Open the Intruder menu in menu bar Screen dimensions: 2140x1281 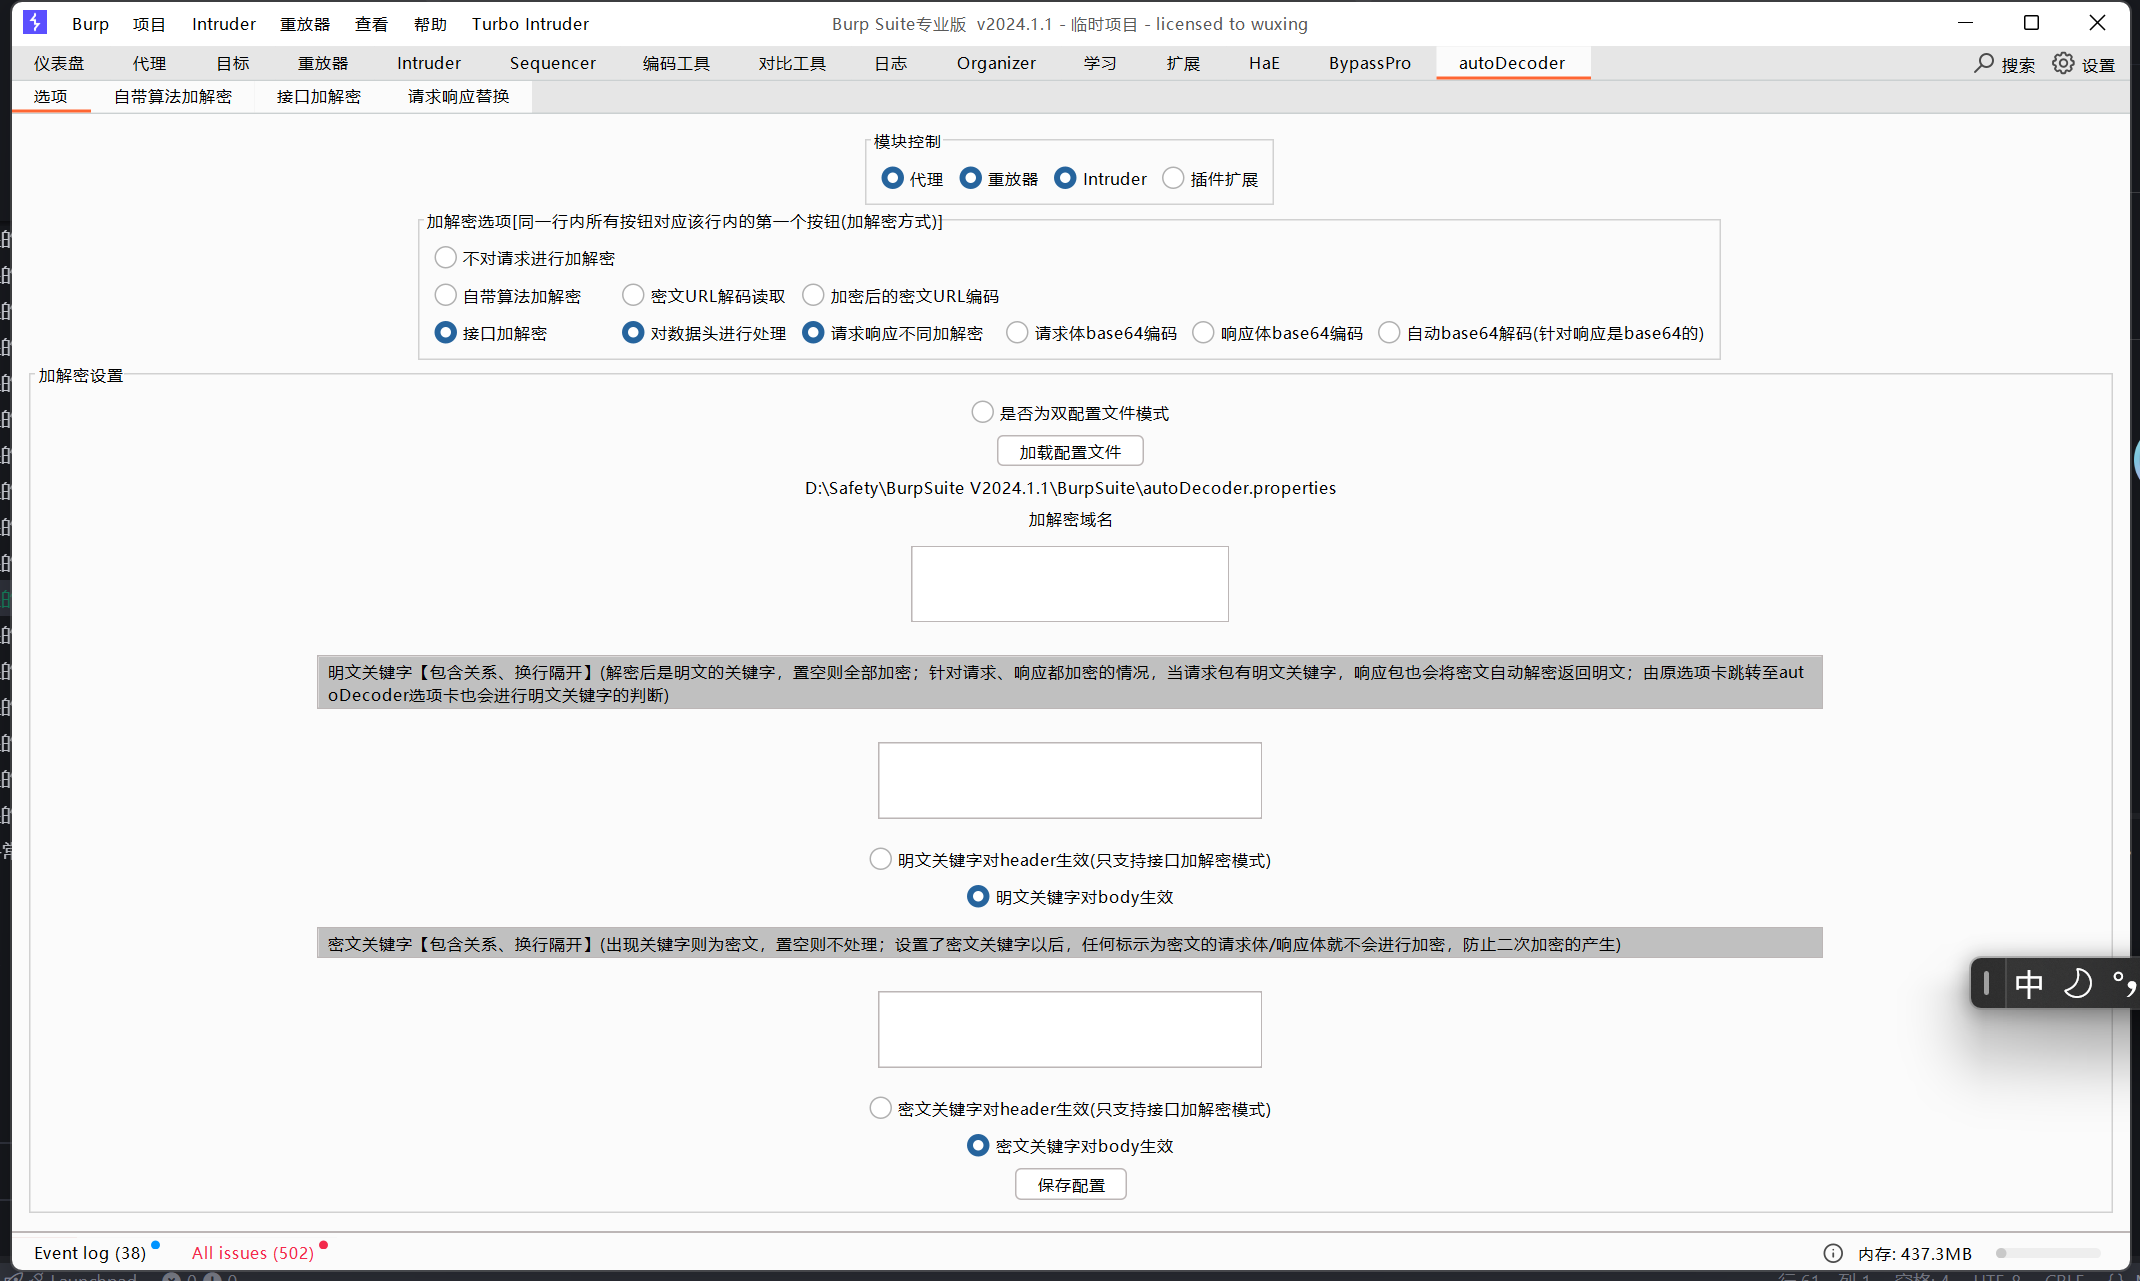pyautogui.click(x=224, y=24)
